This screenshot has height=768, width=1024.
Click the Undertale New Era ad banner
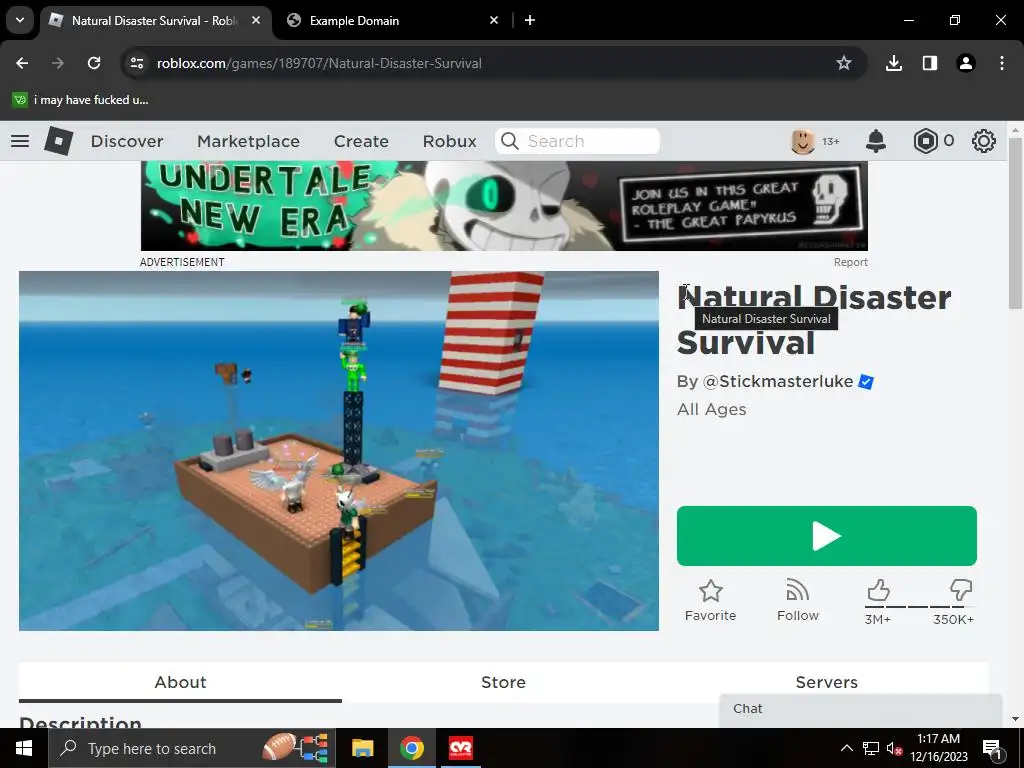504,206
